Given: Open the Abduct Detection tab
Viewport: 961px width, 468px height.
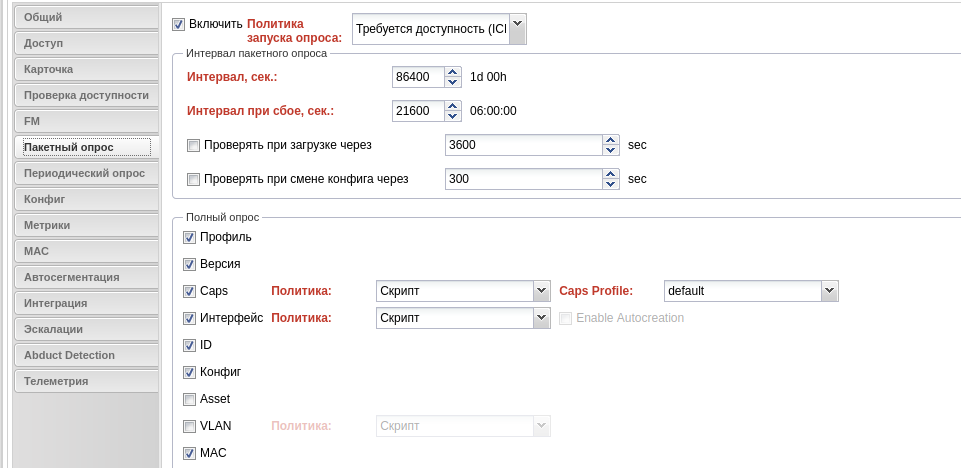Looking at the screenshot, I should coord(86,355).
